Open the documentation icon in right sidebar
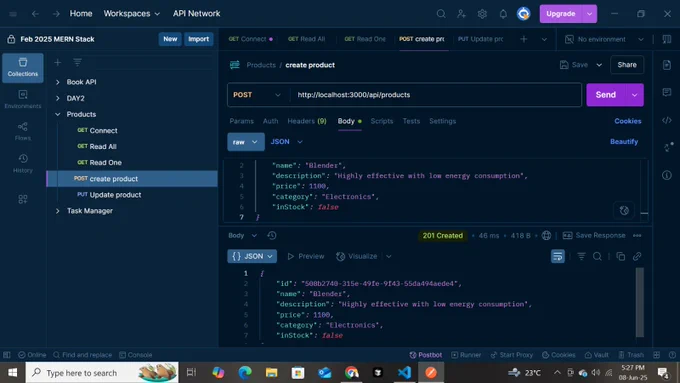Viewport: 680px width, 383px height. [667, 65]
